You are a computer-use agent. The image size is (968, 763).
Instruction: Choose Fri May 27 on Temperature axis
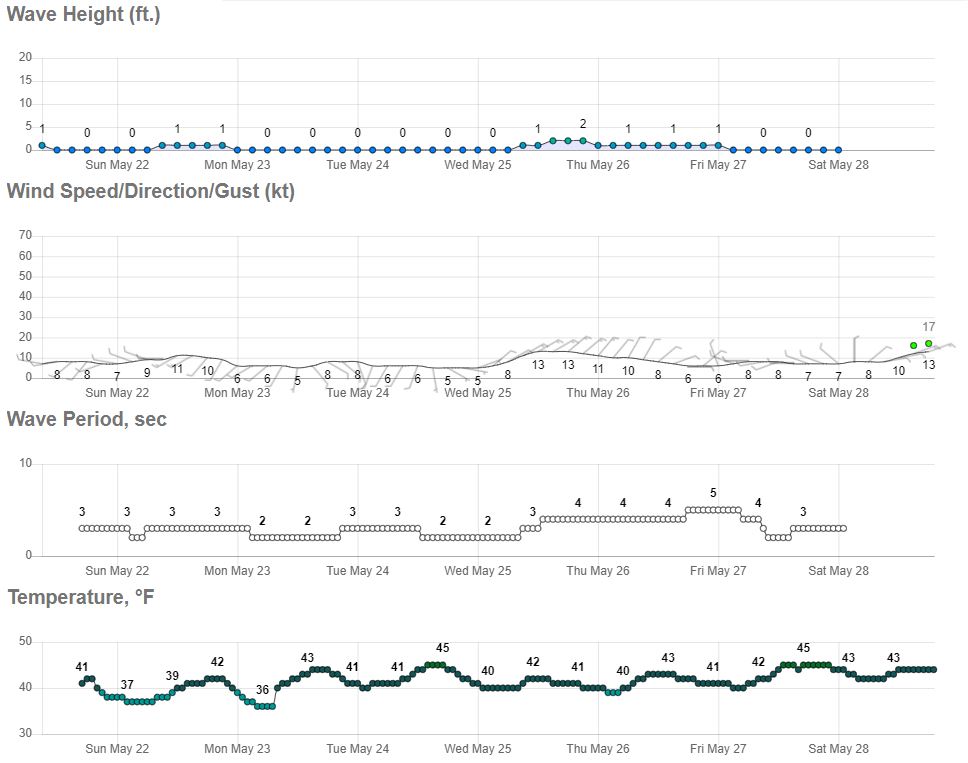(x=718, y=749)
